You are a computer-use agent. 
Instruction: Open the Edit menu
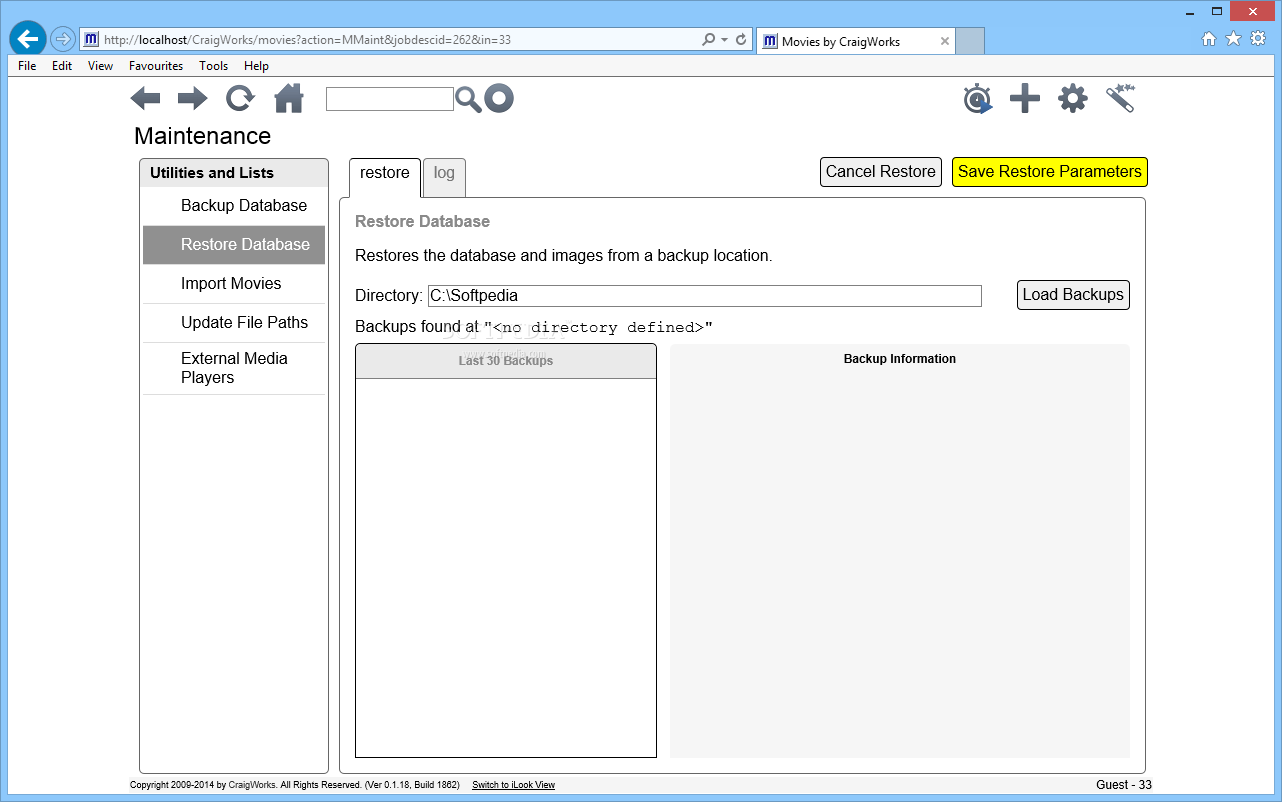(x=62, y=66)
